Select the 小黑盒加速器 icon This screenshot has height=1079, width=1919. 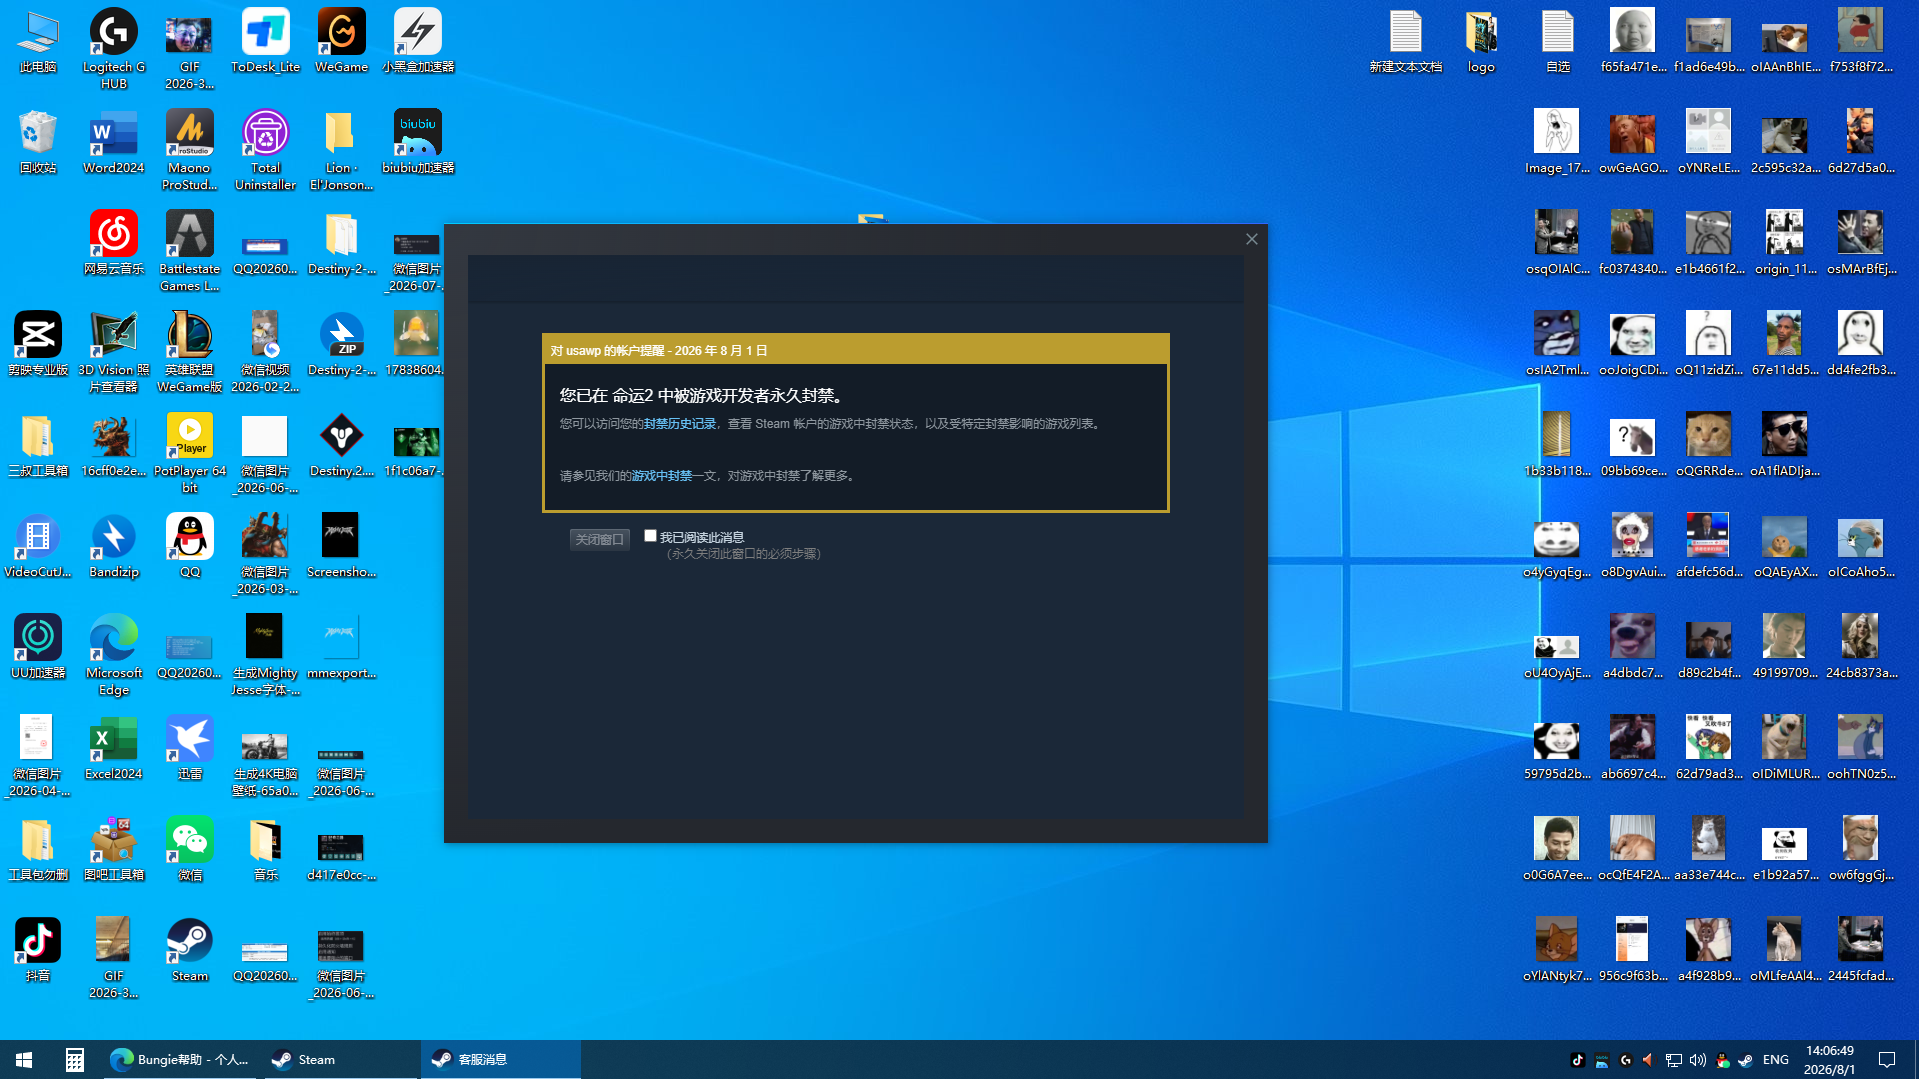pos(418,42)
